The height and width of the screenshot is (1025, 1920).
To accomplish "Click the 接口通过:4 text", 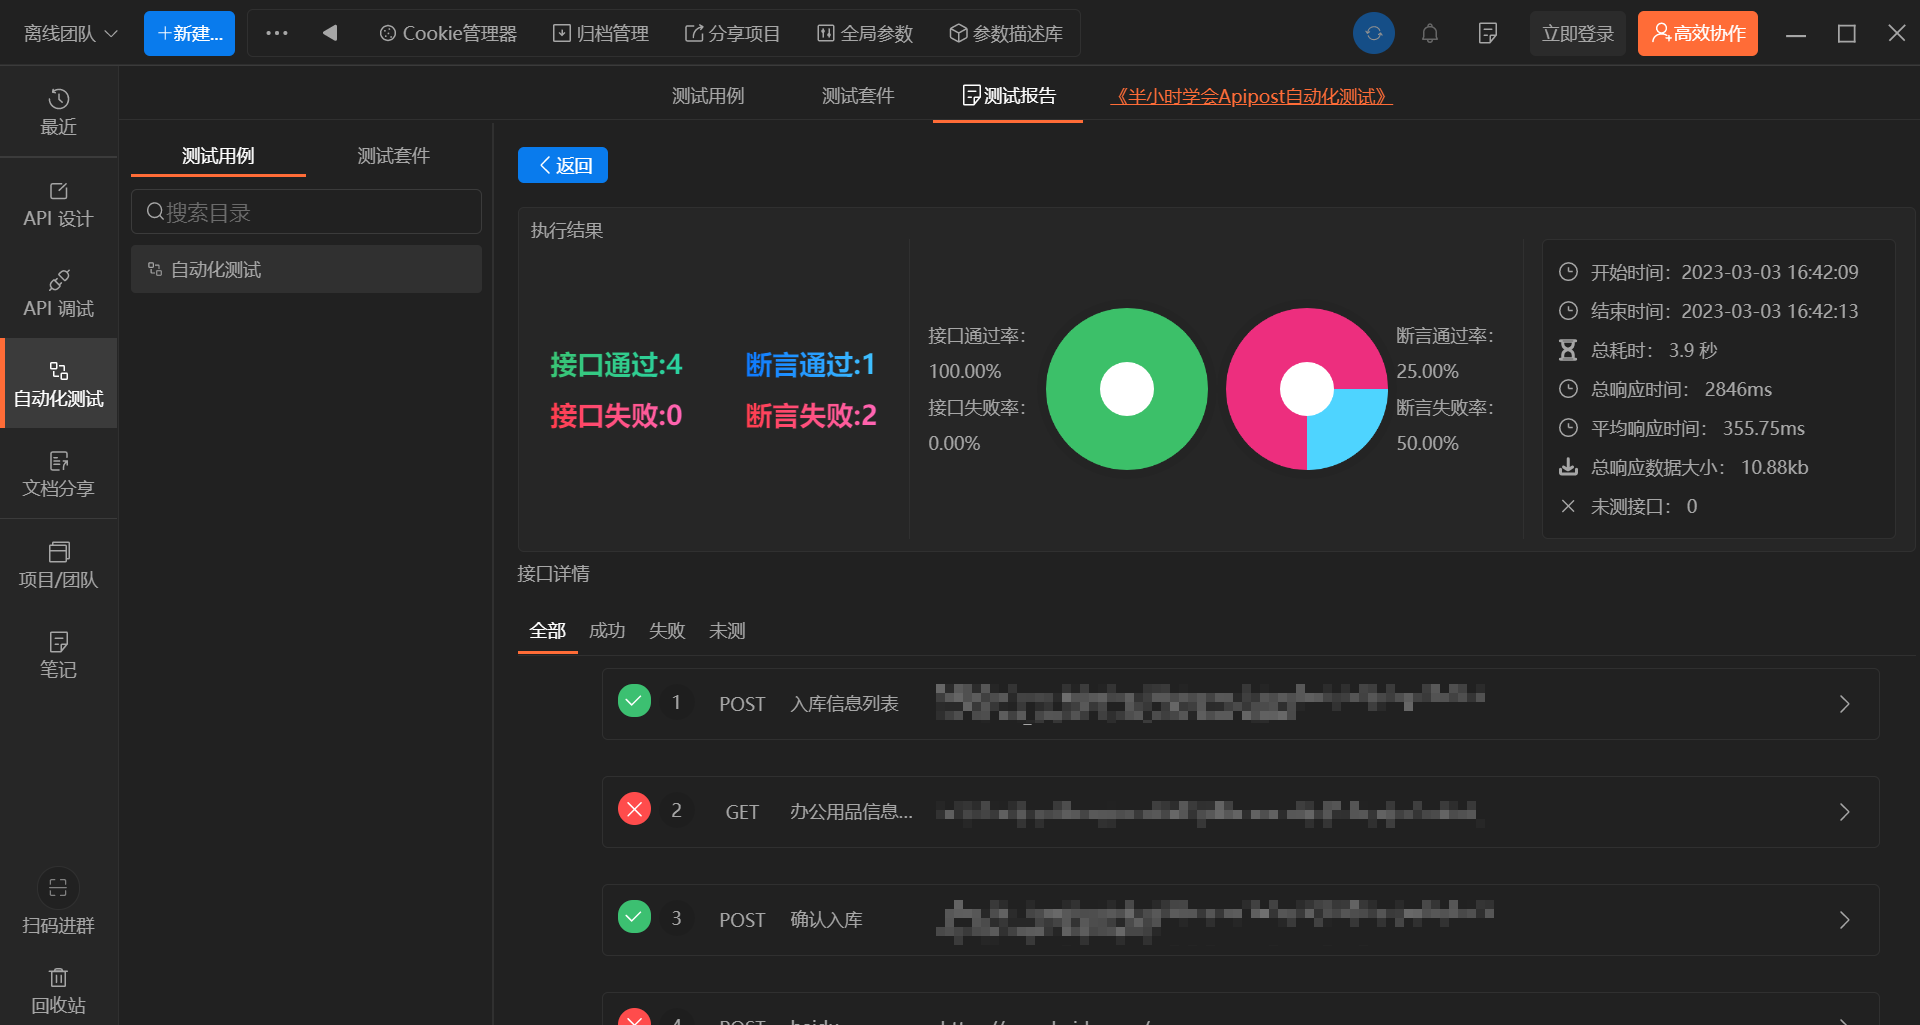I will point(616,365).
